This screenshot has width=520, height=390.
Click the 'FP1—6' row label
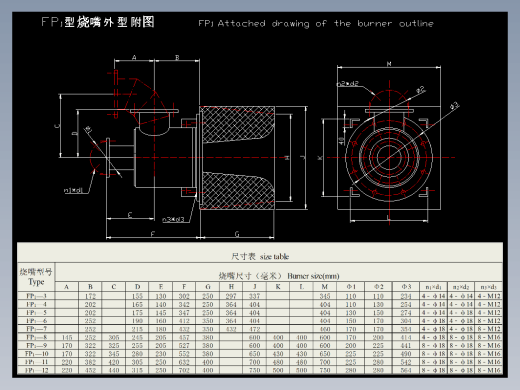[37, 321]
